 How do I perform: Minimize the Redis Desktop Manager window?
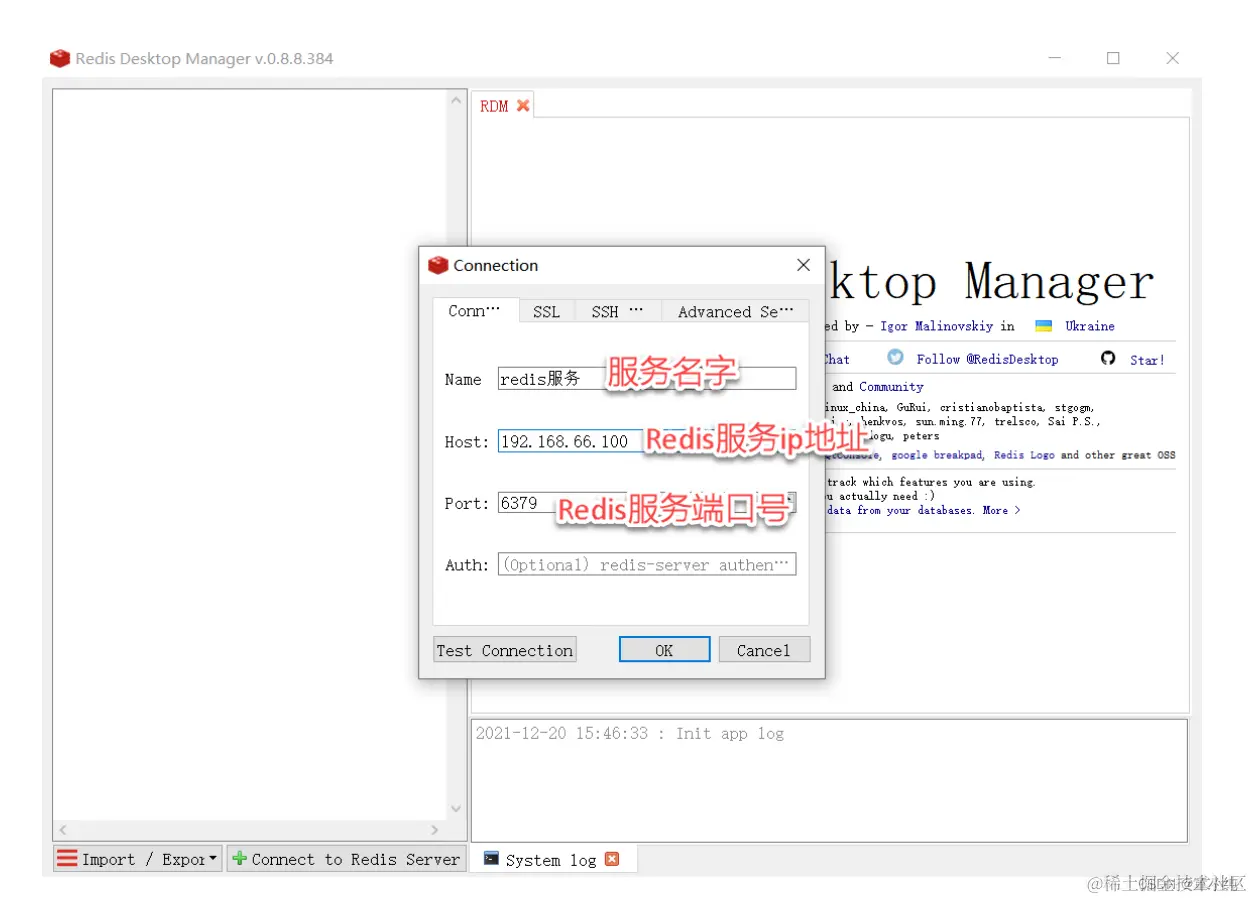click(1053, 58)
